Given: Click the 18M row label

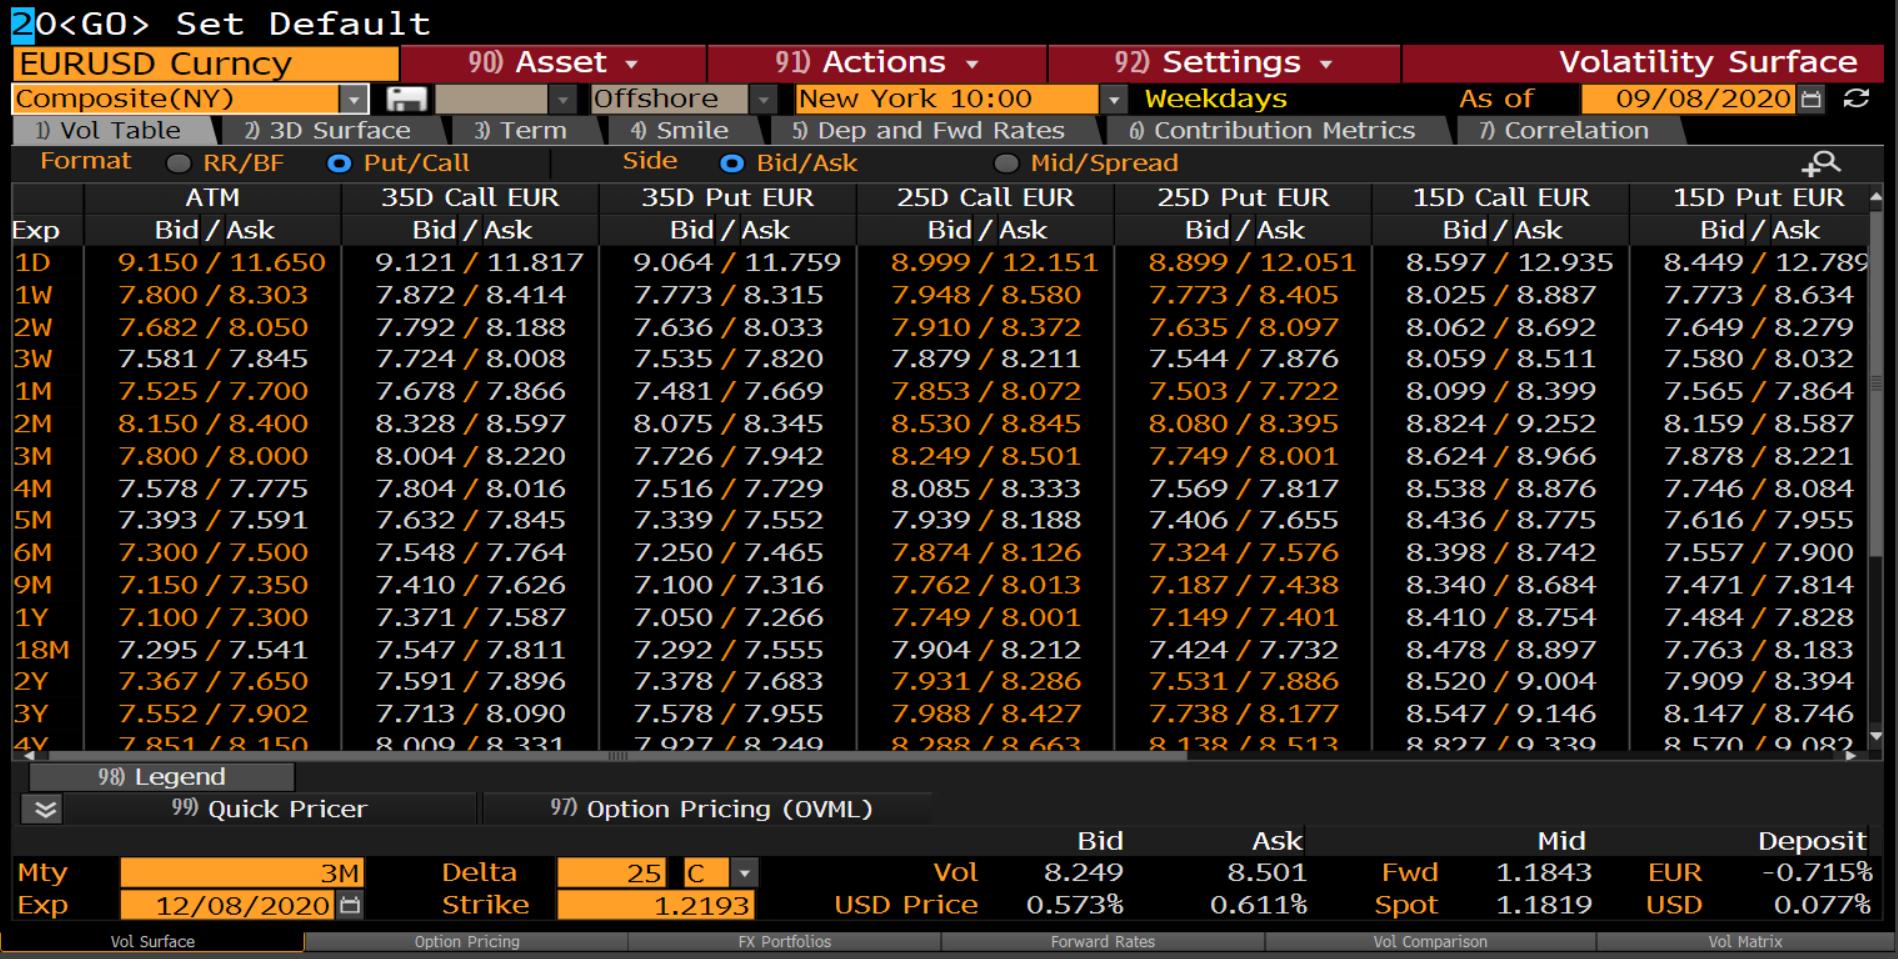Looking at the screenshot, I should [42, 650].
